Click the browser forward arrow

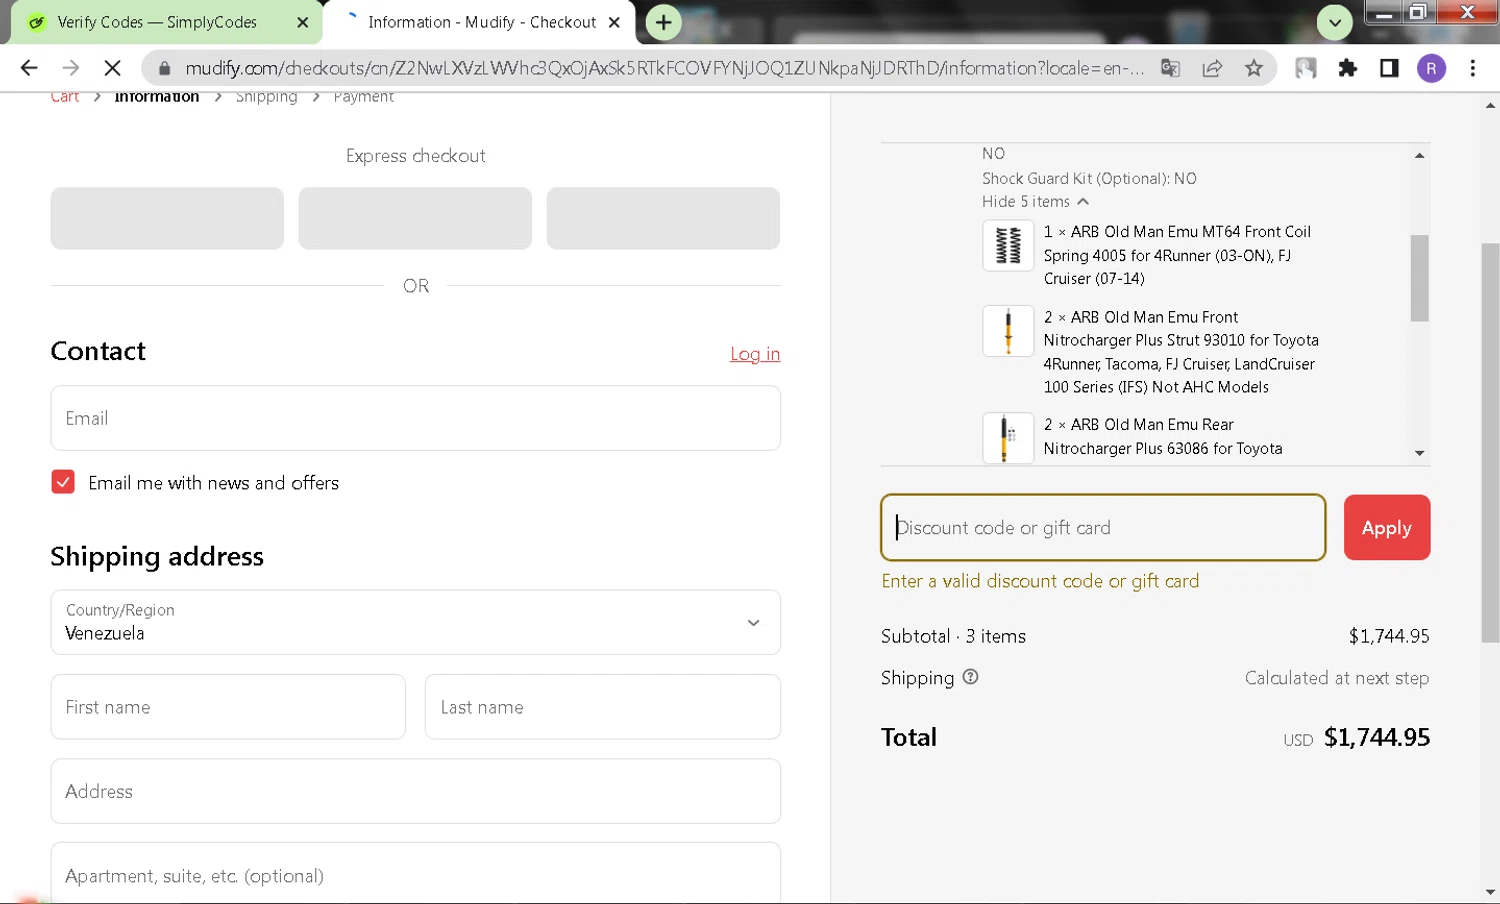(x=70, y=68)
